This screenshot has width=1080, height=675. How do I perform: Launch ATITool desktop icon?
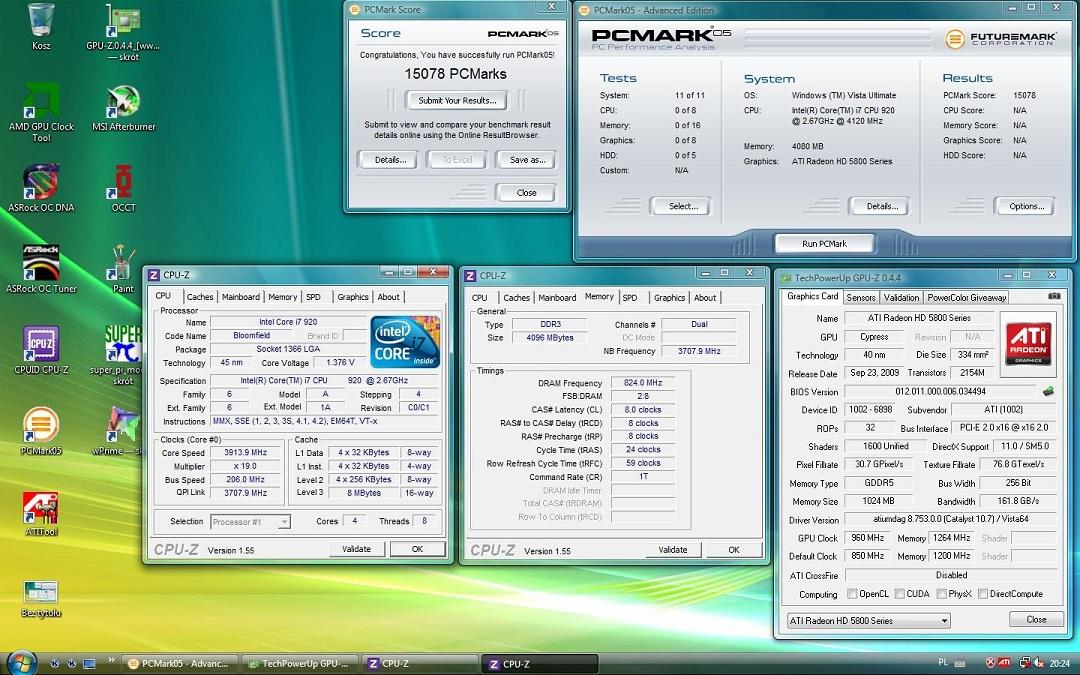(41, 513)
